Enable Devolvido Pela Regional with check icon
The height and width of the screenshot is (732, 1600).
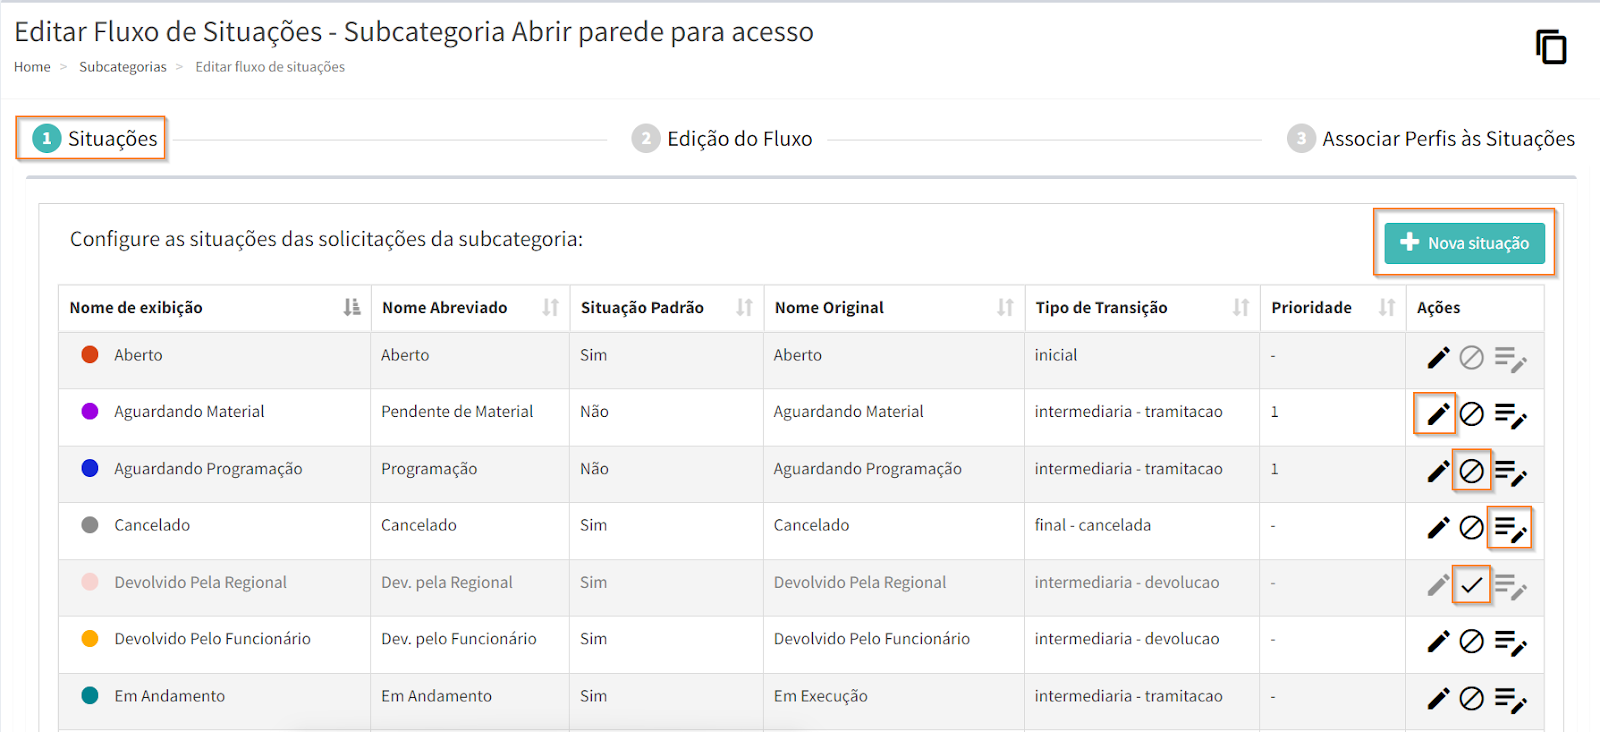[x=1471, y=585]
